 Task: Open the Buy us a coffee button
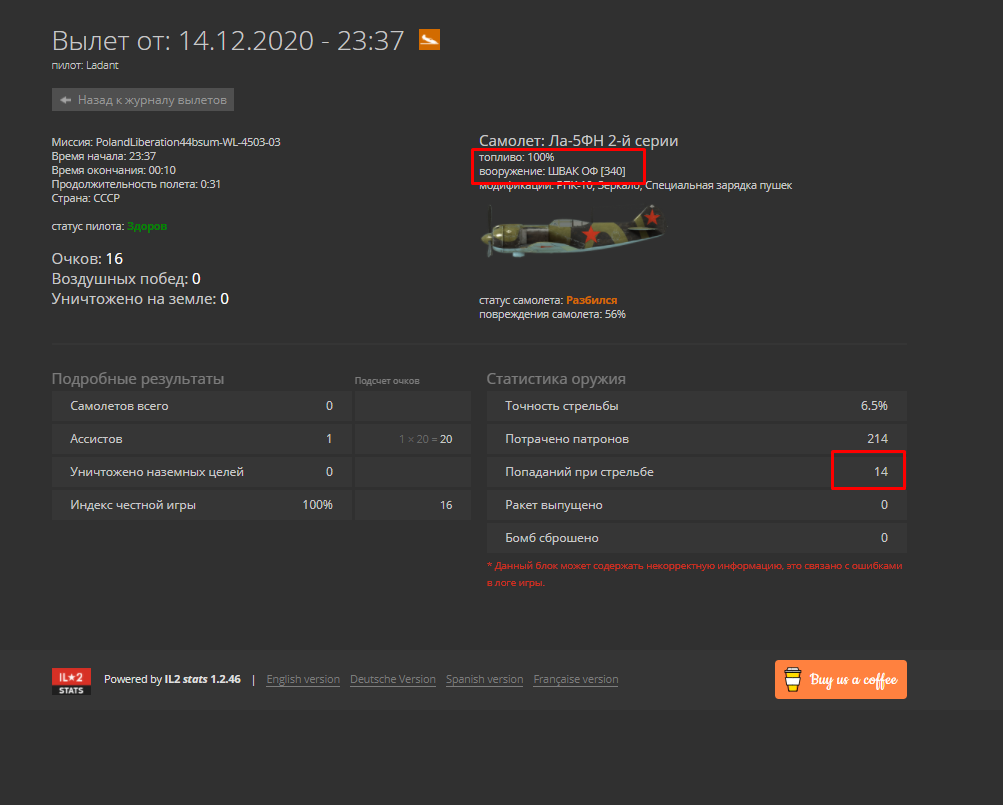[841, 680]
